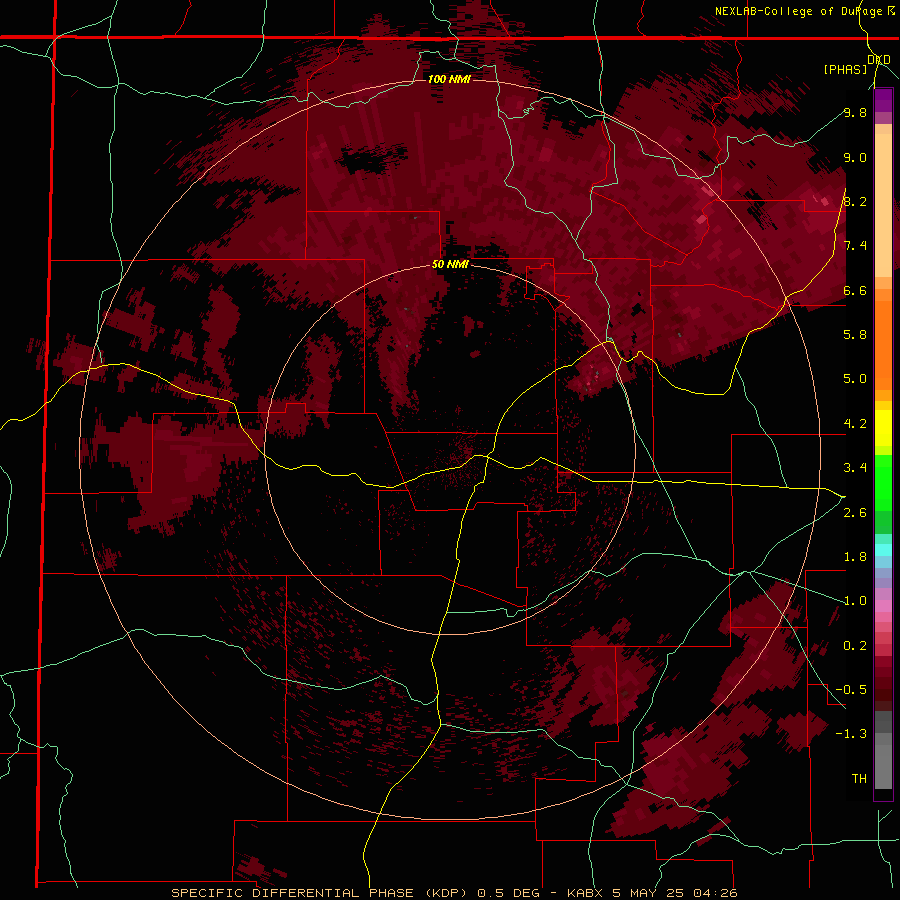Click the Specific Differential Phase KDP caption
This screenshot has height=900, width=900.
tap(454, 893)
